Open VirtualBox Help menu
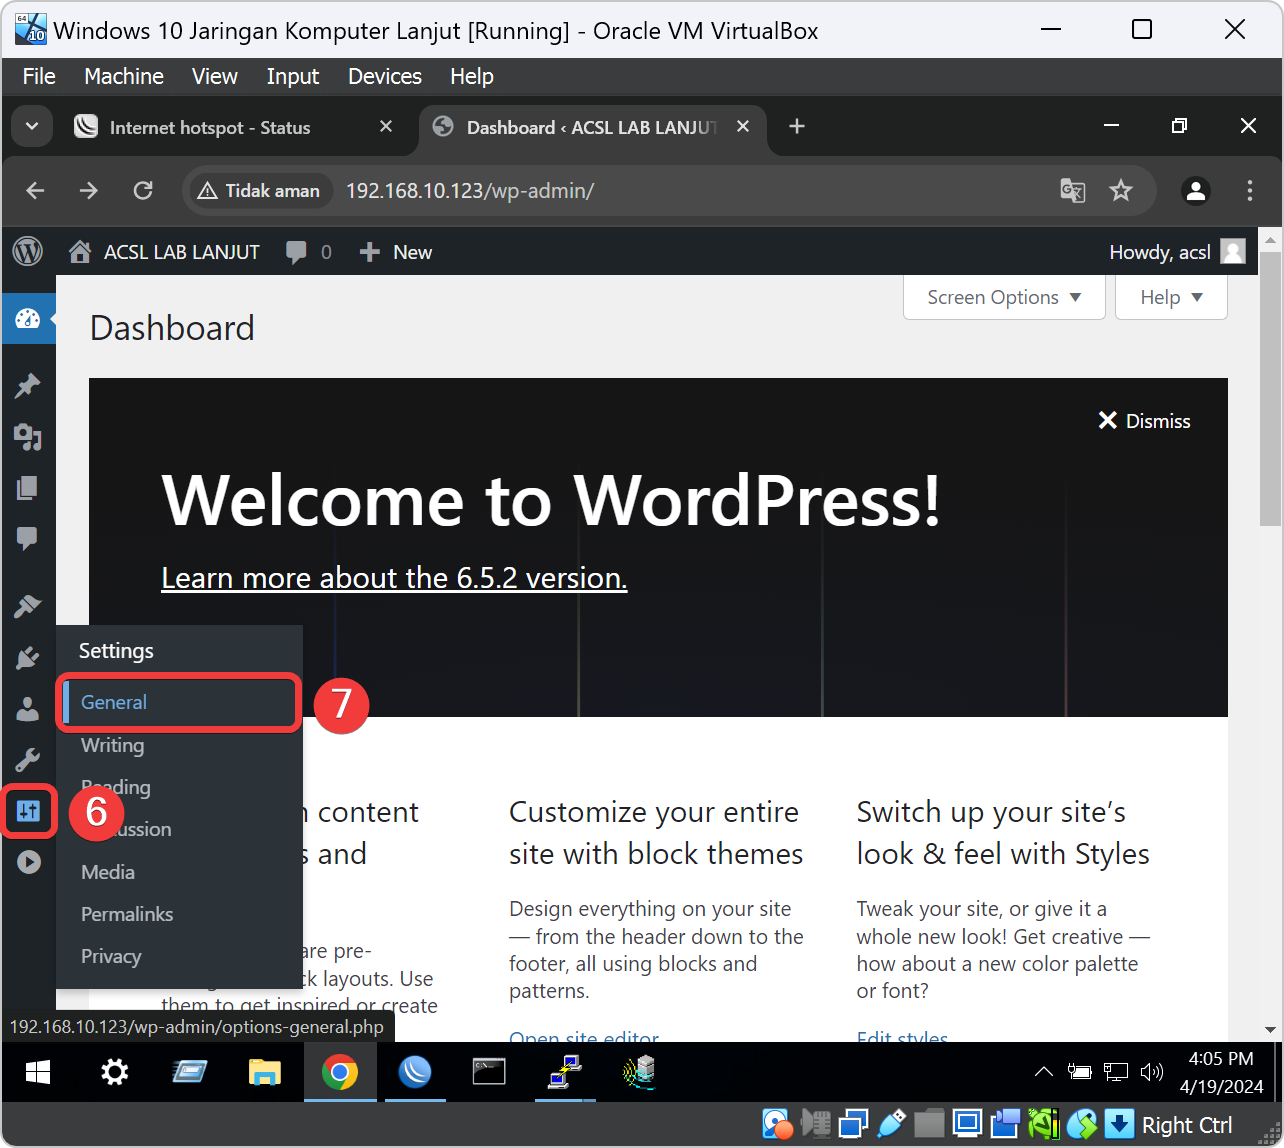Screen dimensions: 1284x1148 [472, 76]
